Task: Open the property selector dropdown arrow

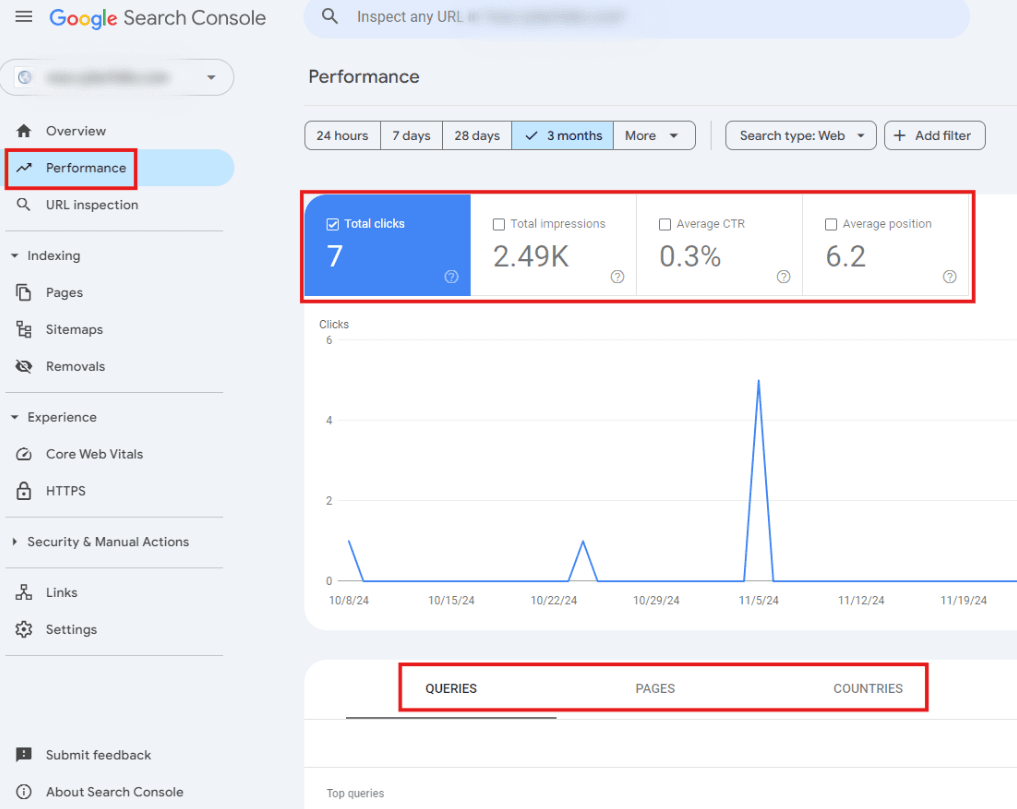Action: point(211,77)
